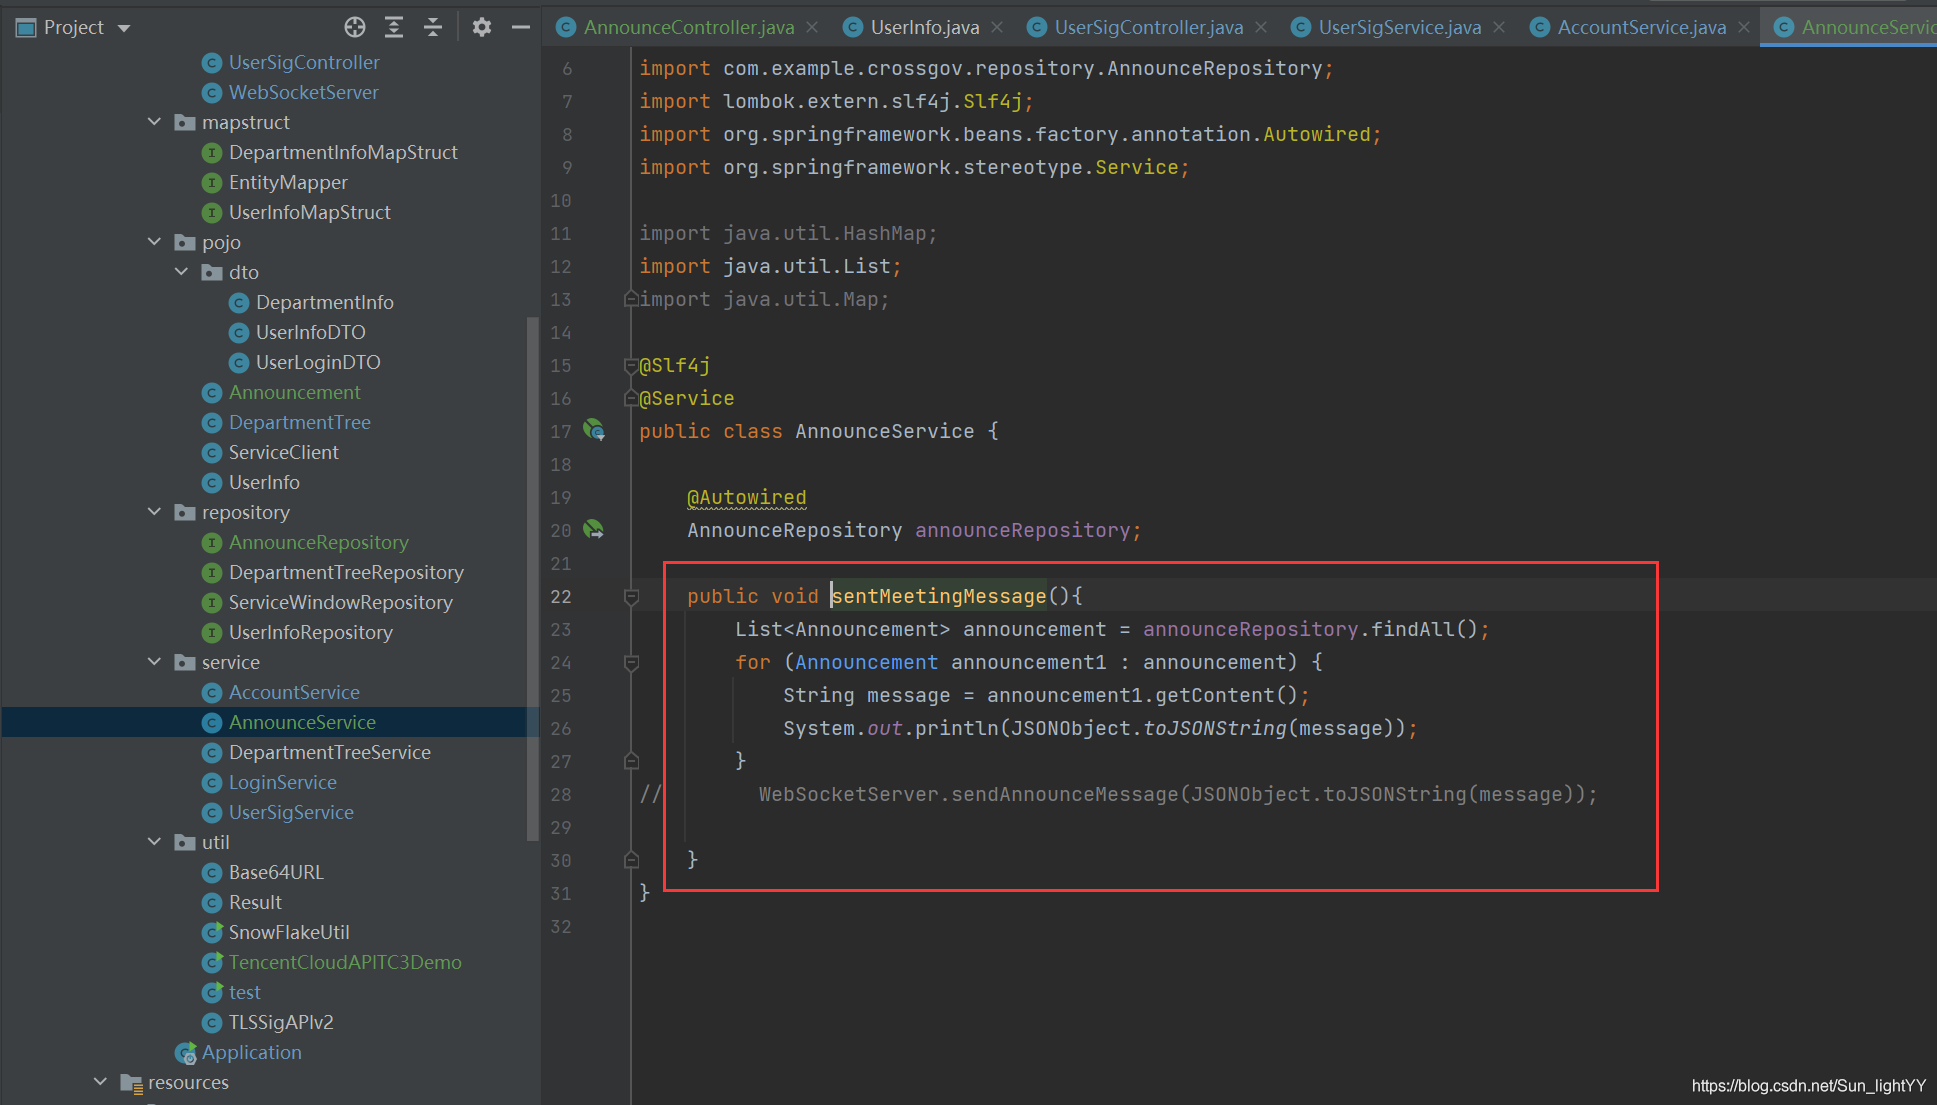The height and width of the screenshot is (1105, 1937).
Task: Click the Application class file icon
Action: pos(186,1053)
